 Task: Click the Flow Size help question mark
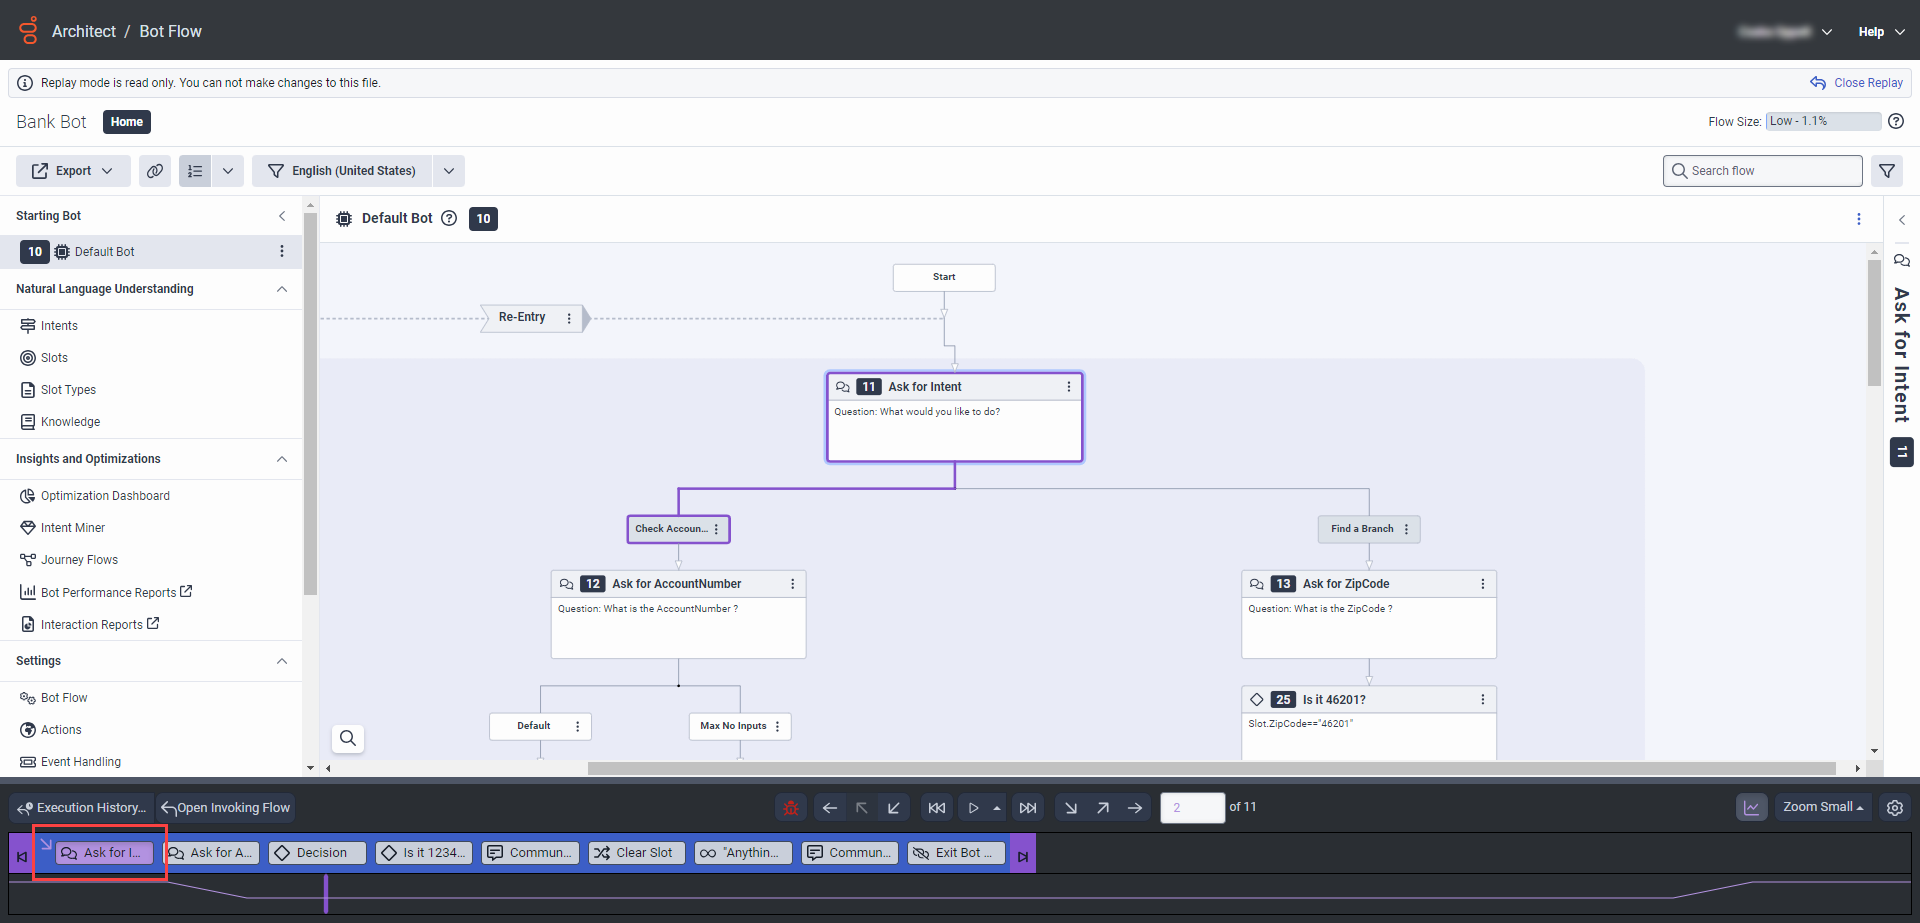1896,121
